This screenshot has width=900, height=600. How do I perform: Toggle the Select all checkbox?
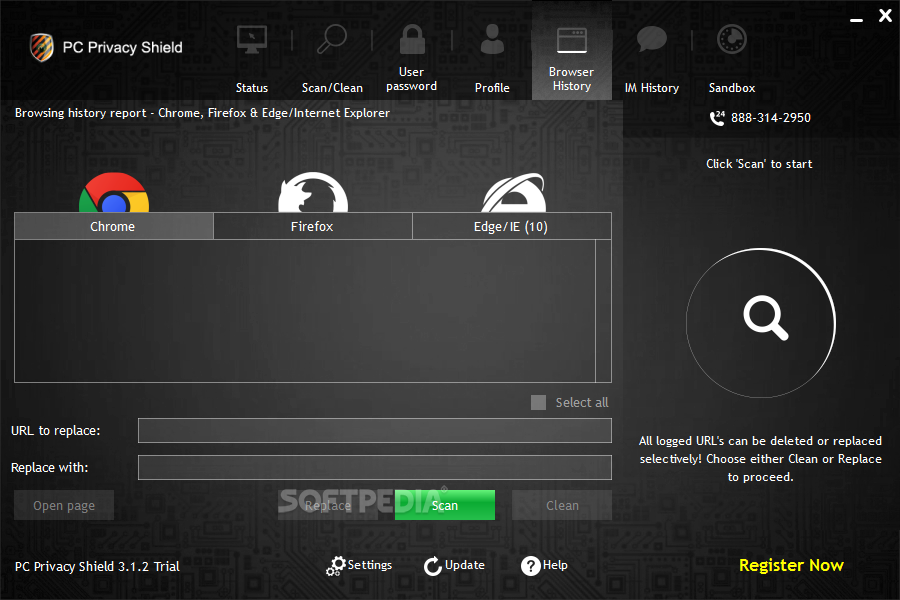[538, 402]
